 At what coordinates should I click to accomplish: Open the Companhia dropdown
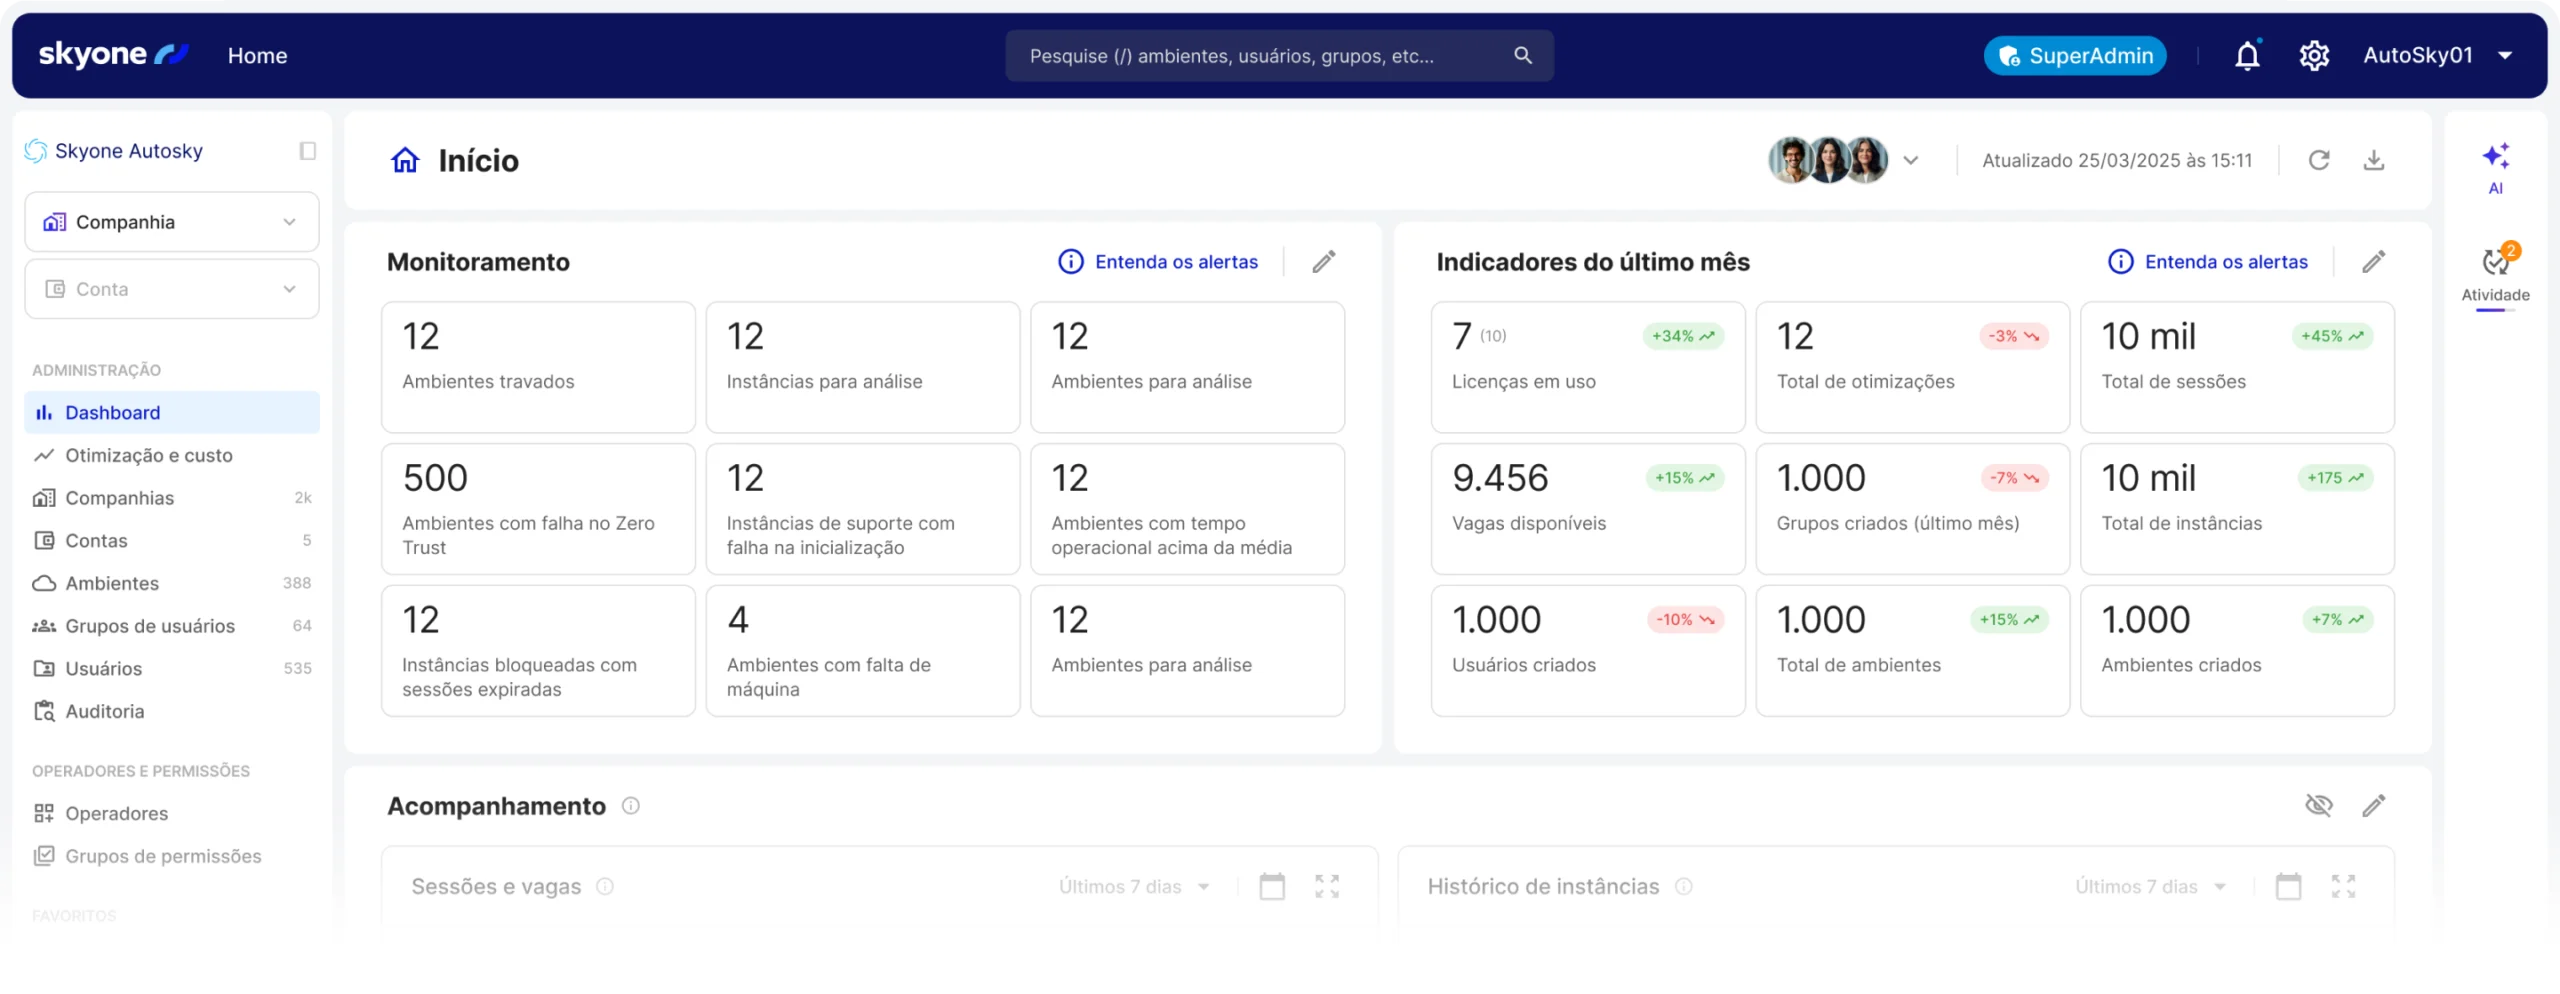172,222
